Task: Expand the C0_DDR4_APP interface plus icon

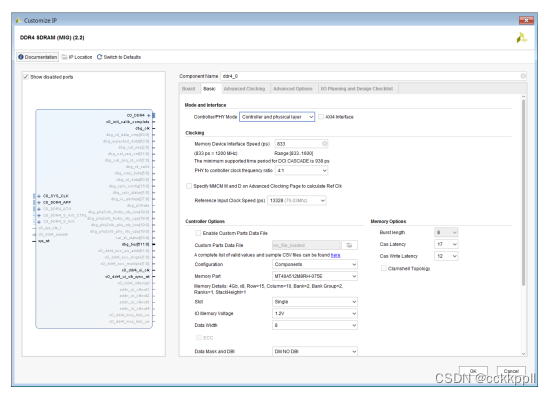Action: [x=39, y=202]
